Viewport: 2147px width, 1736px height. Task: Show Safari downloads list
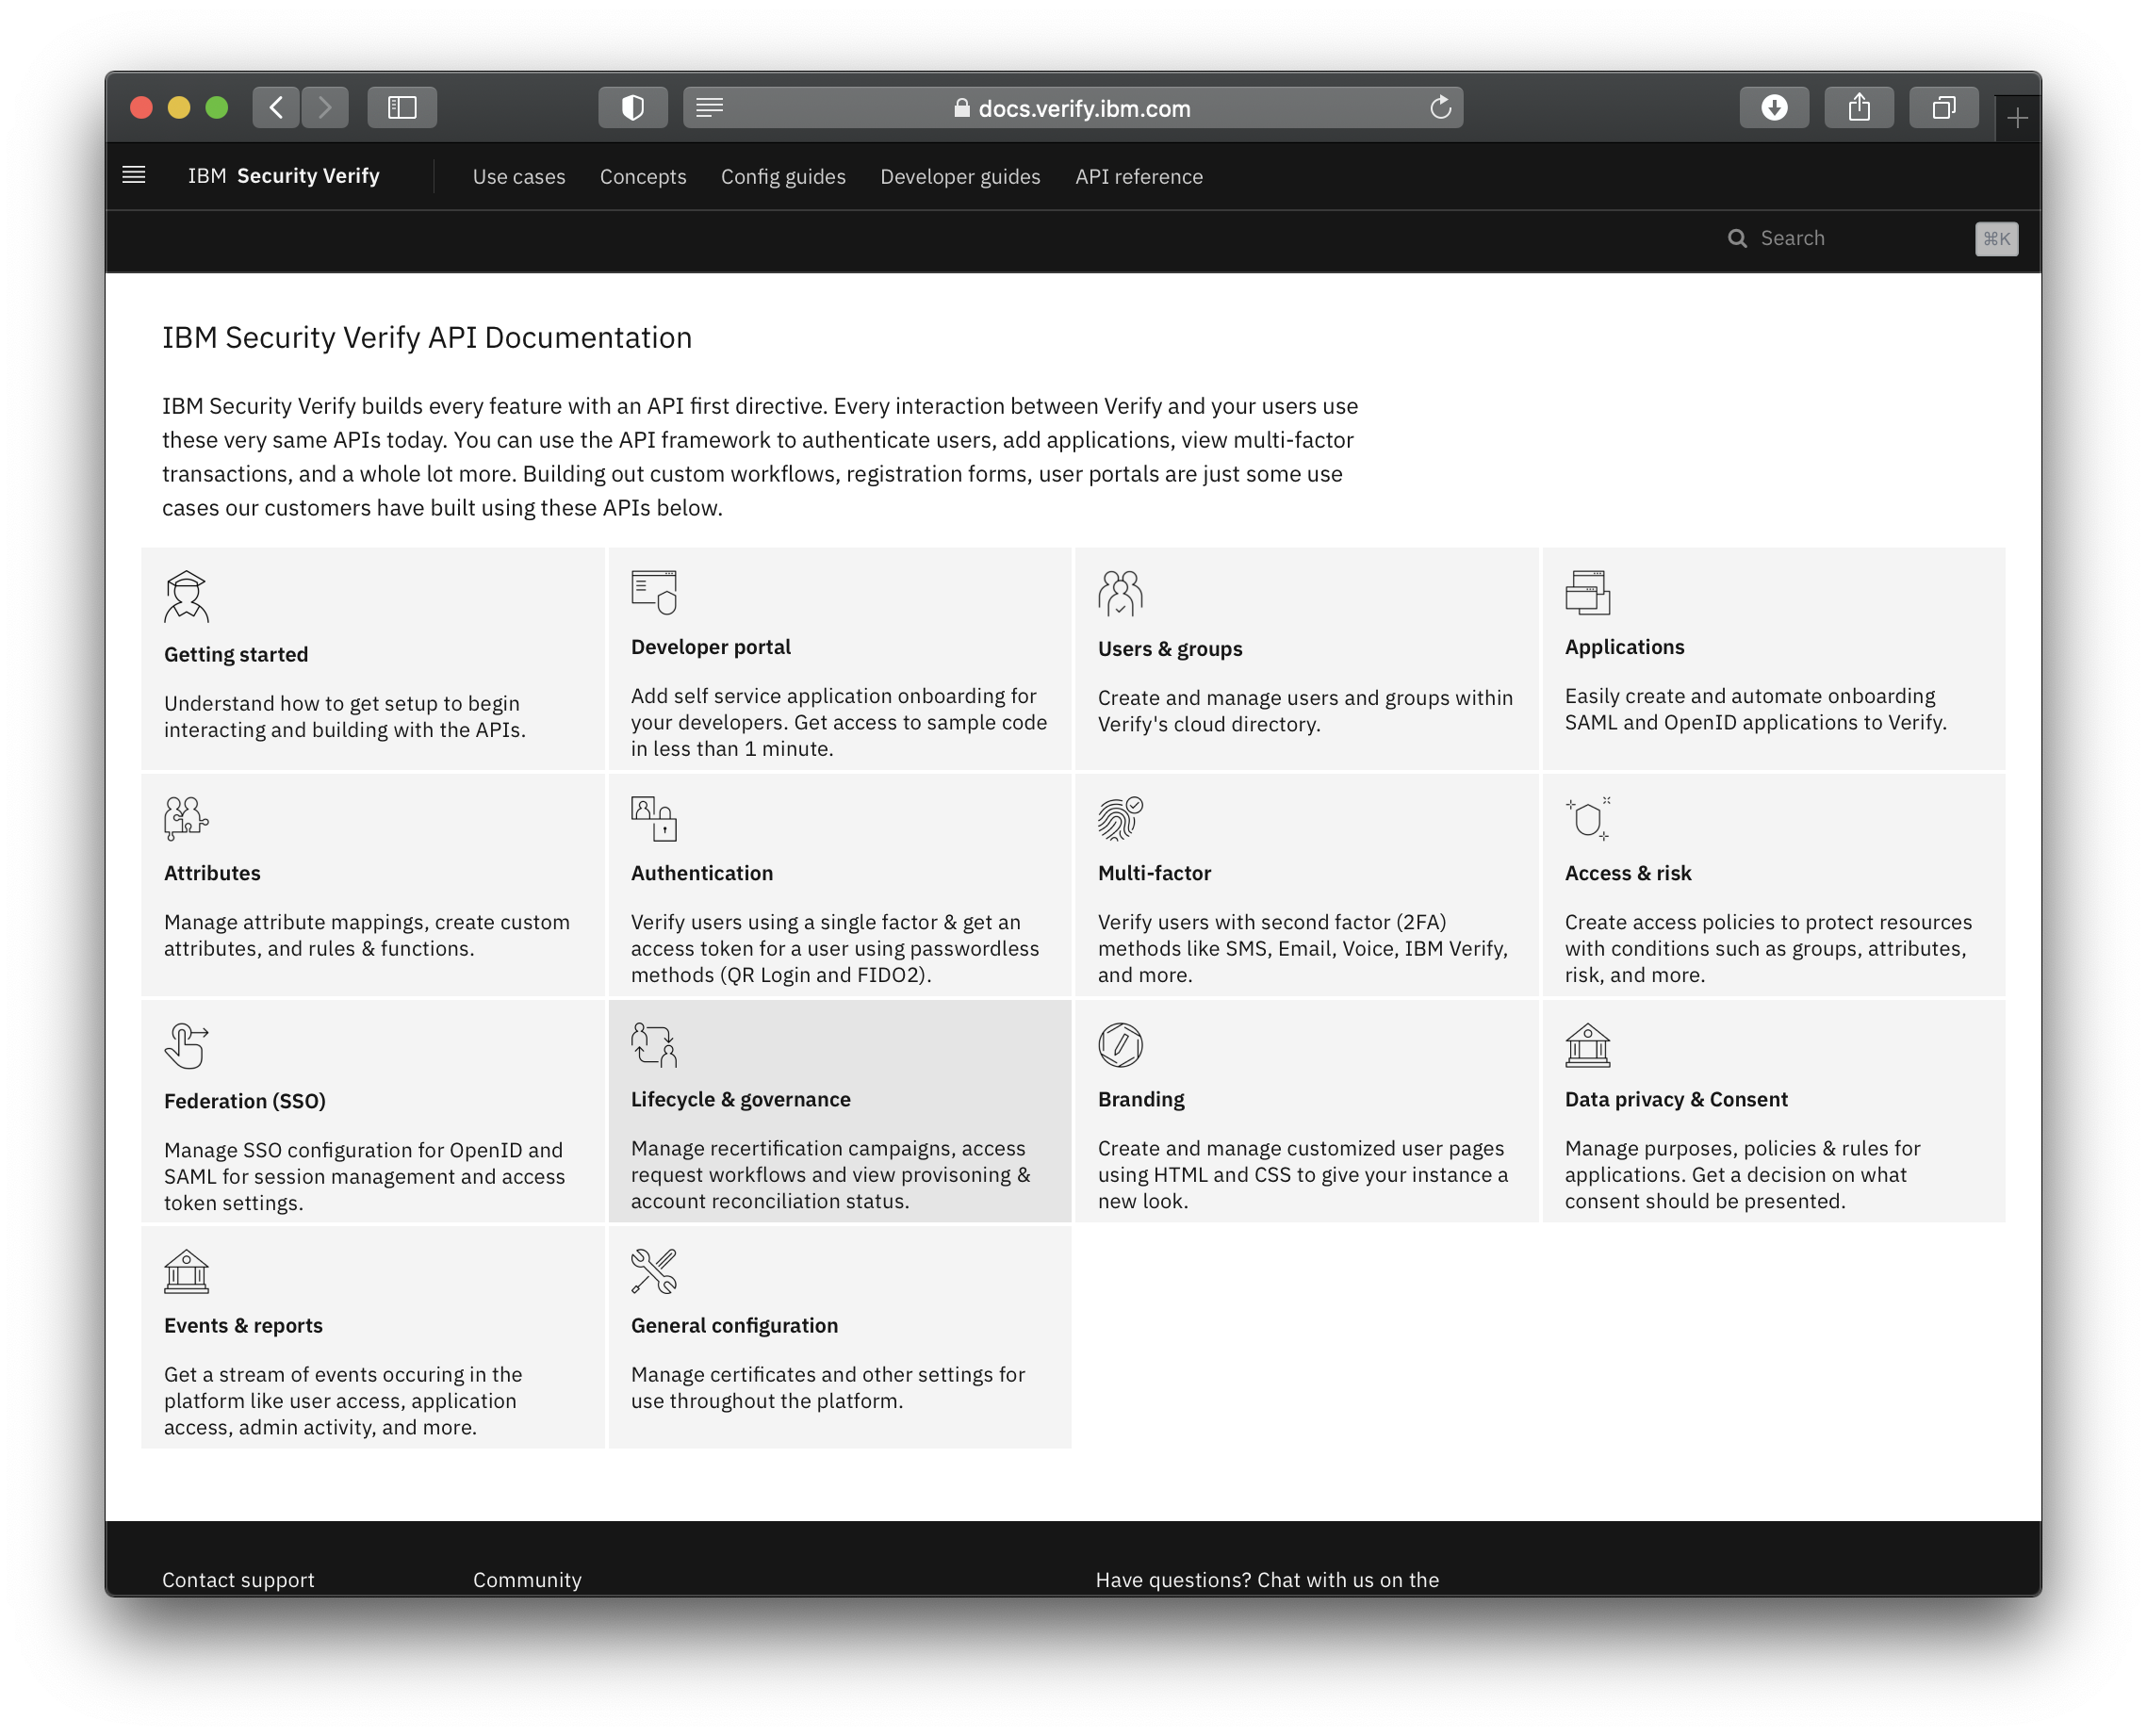(x=1774, y=108)
